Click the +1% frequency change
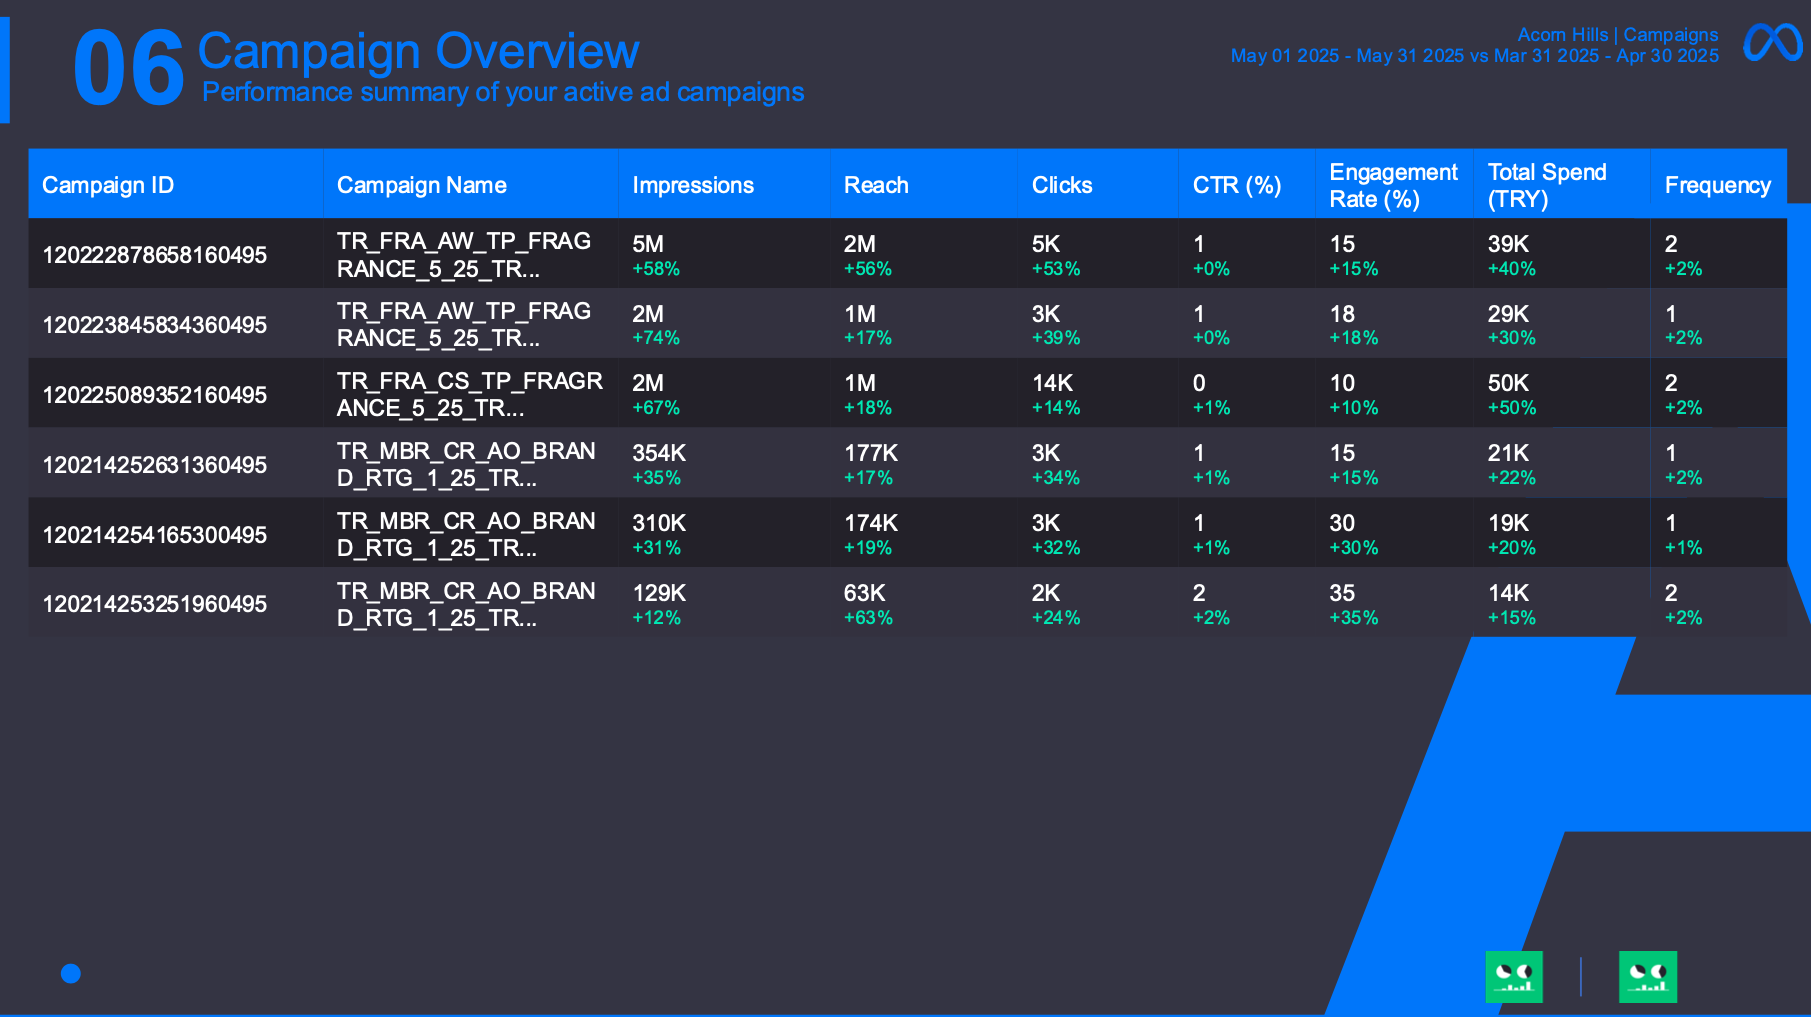The width and height of the screenshot is (1811, 1017). pos(1683,548)
